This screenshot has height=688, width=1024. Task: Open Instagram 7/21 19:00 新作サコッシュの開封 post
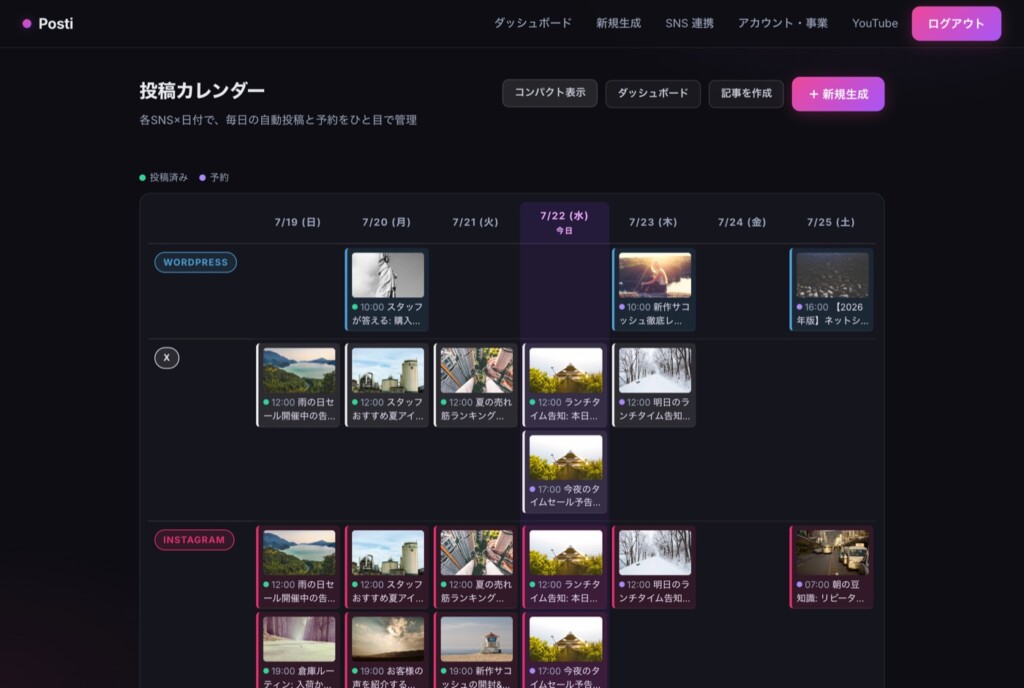pyautogui.click(x=475, y=651)
